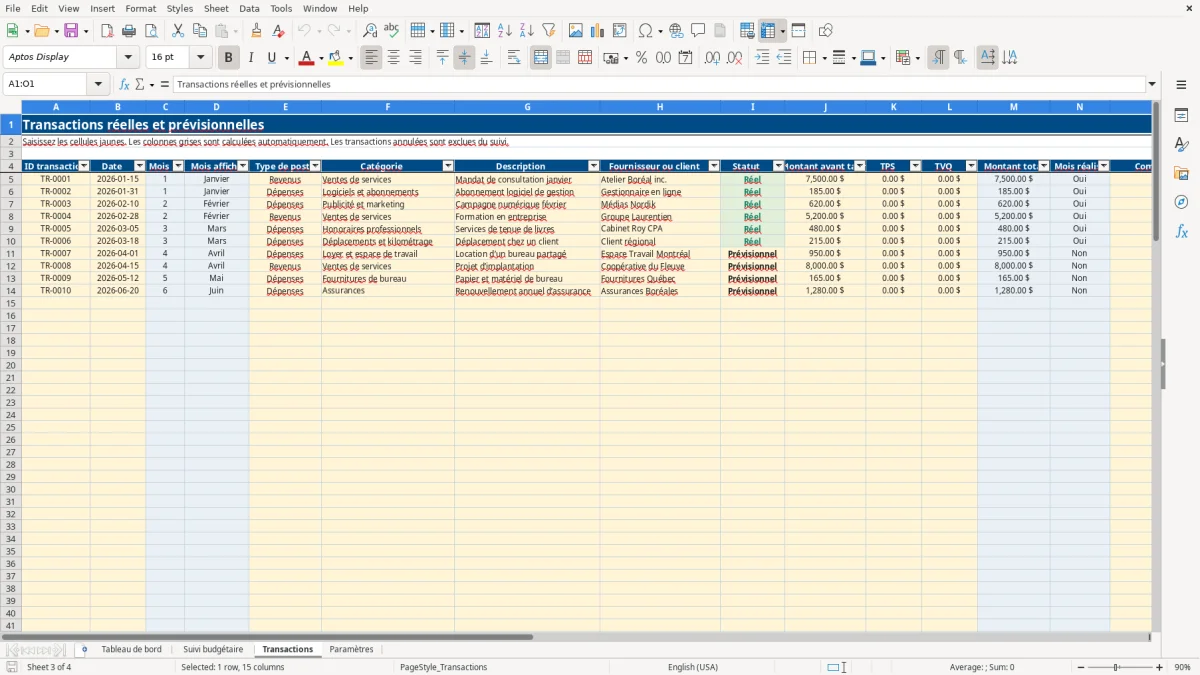The image size is (1200, 675).
Task: Open the Sheet menu
Action: point(216,8)
